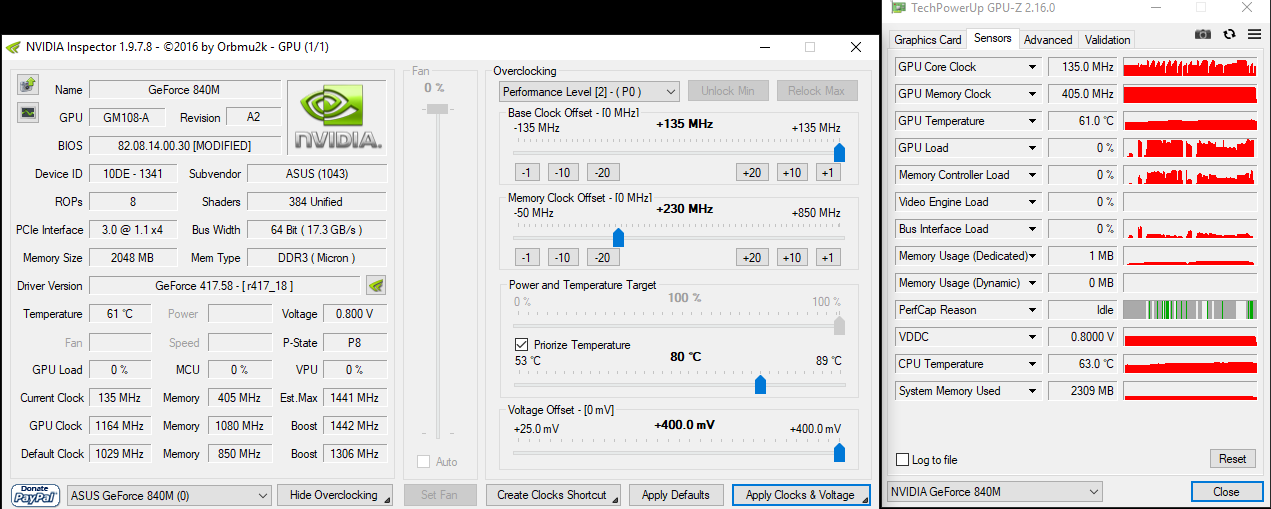The width and height of the screenshot is (1271, 509).
Task: Click the GPU Temperature 61.0 °C value
Action: [1083, 121]
